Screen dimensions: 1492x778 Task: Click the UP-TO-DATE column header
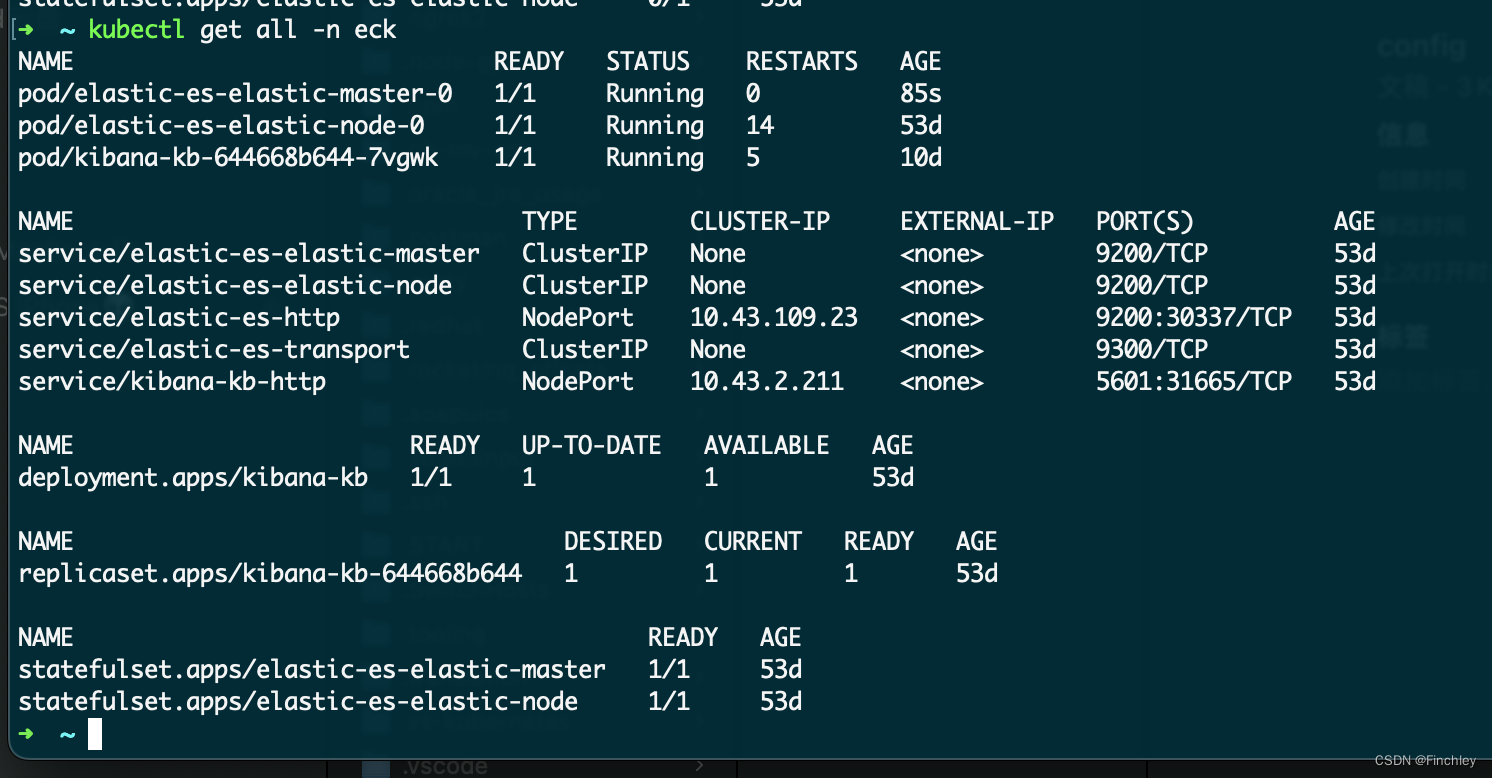point(592,446)
